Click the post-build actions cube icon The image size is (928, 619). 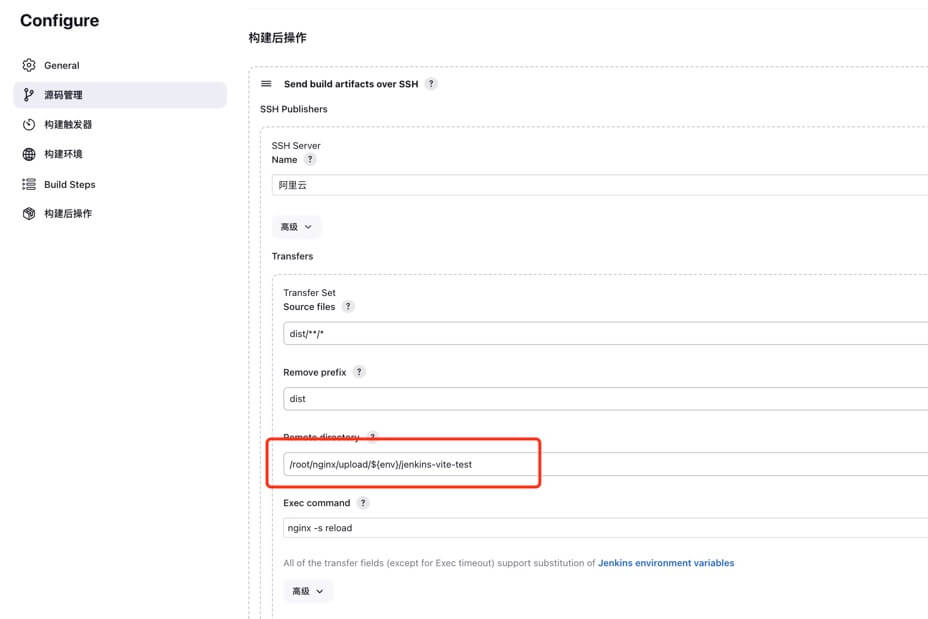coord(29,214)
